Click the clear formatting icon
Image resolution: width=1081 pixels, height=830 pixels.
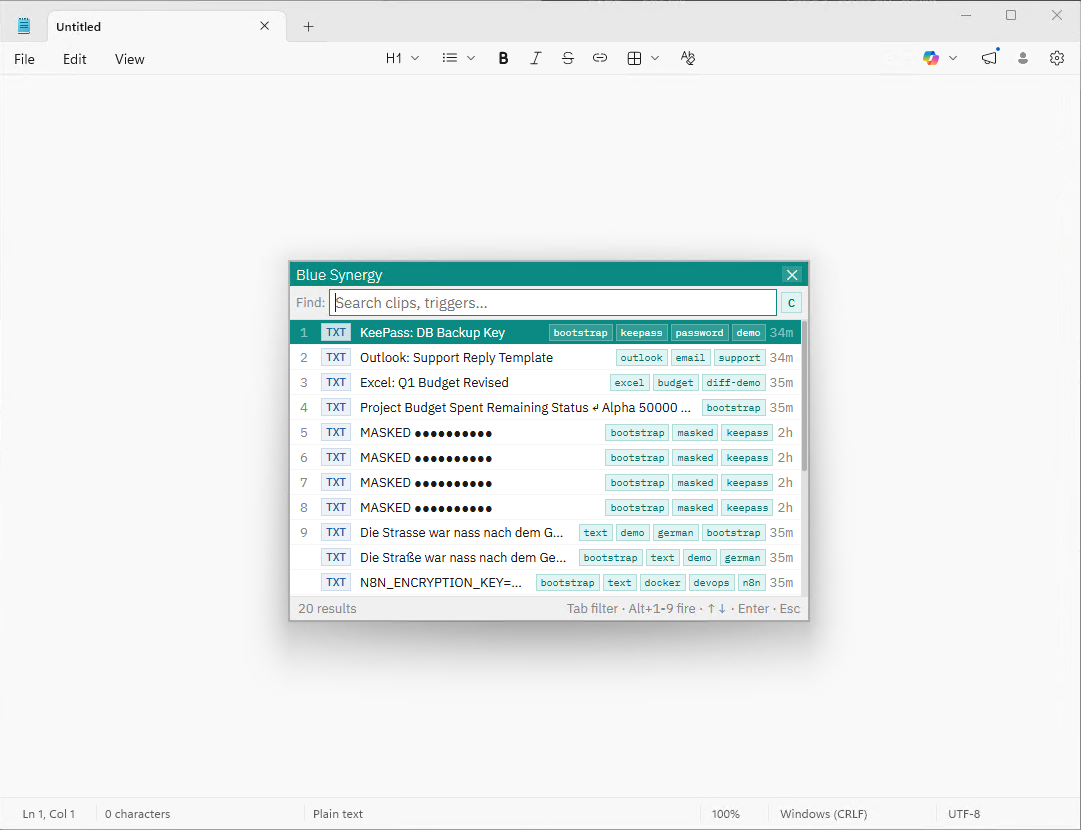click(687, 59)
